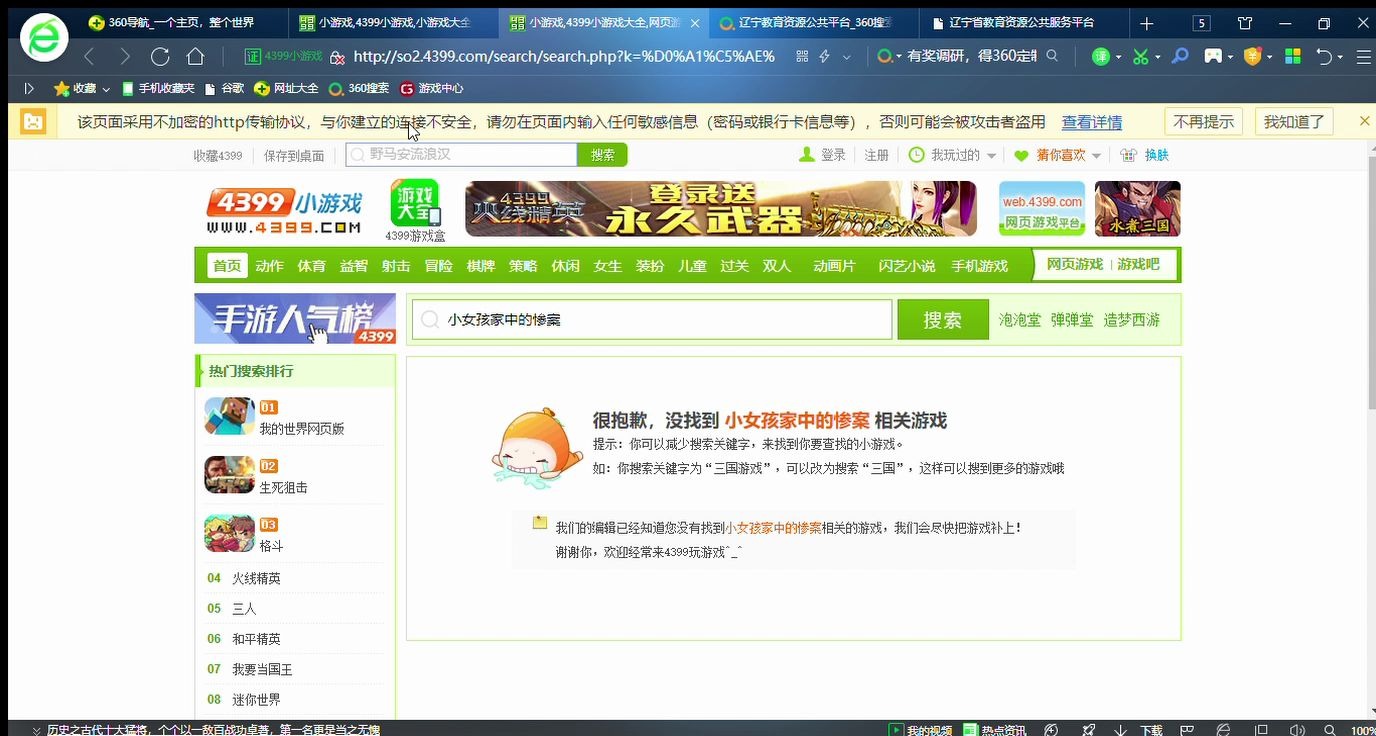Screen dimensions: 1376x736
Task: Open 游戏中心 bookmark
Action: coord(432,88)
